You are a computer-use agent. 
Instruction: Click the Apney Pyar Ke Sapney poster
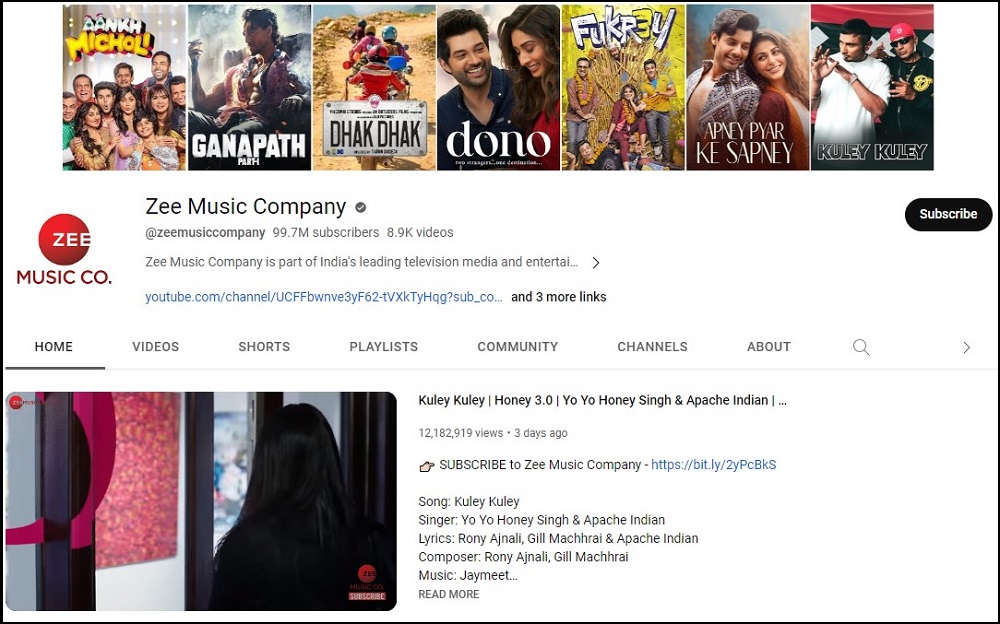pos(748,87)
